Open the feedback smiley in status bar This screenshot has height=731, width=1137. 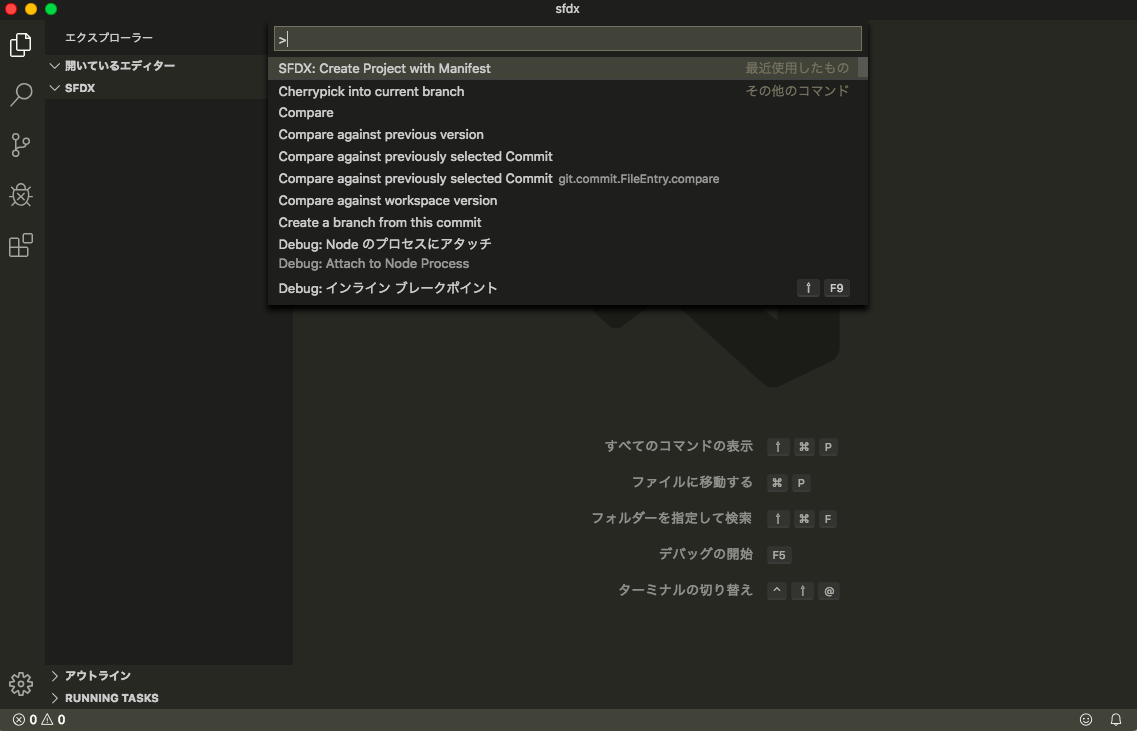click(x=1086, y=719)
